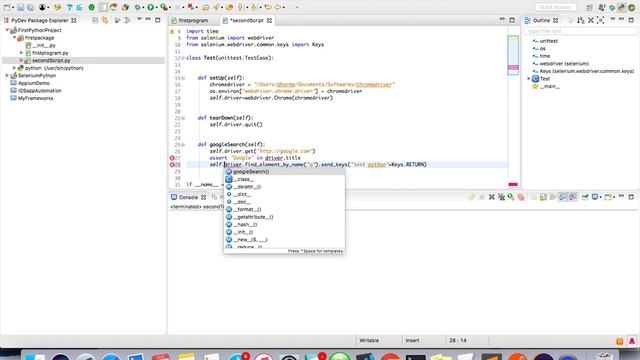This screenshot has height=360, width=640.
Task: Open secondScript.py in Package Explorer
Action: click(51, 60)
